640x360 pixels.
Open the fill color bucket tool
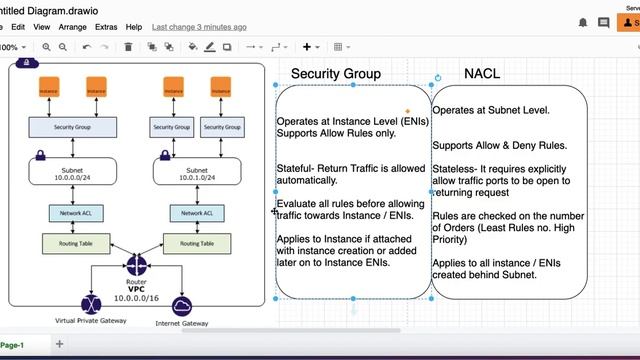point(193,47)
